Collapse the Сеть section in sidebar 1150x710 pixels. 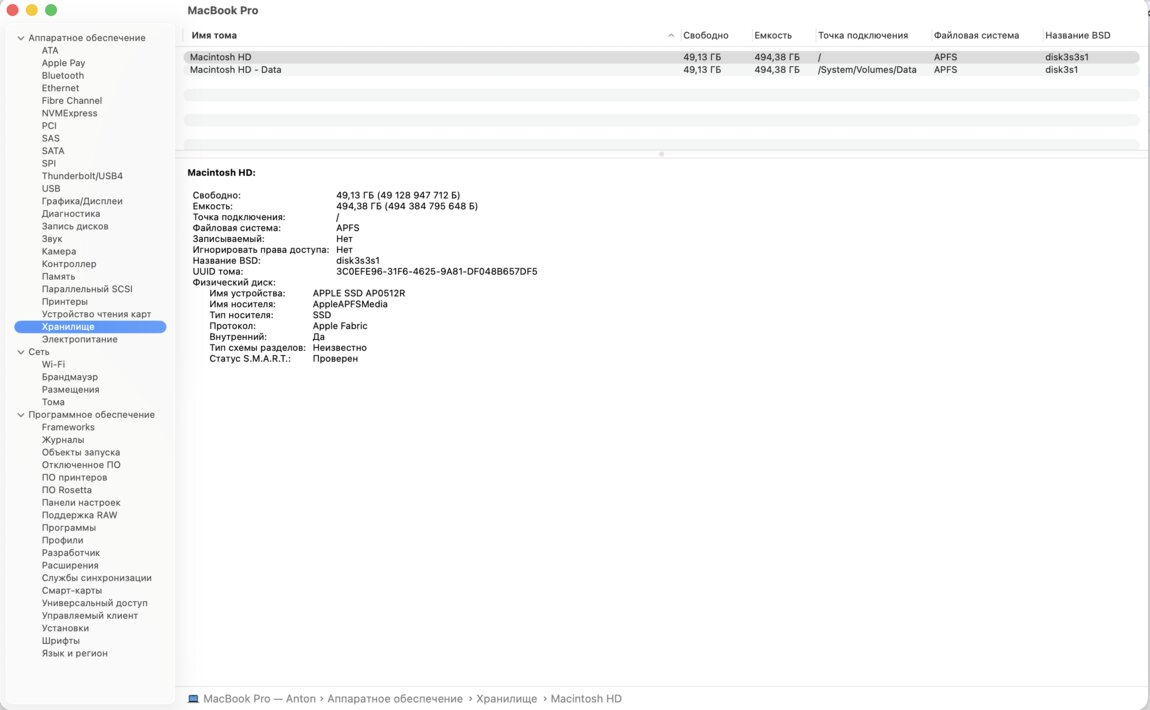(x=20, y=352)
